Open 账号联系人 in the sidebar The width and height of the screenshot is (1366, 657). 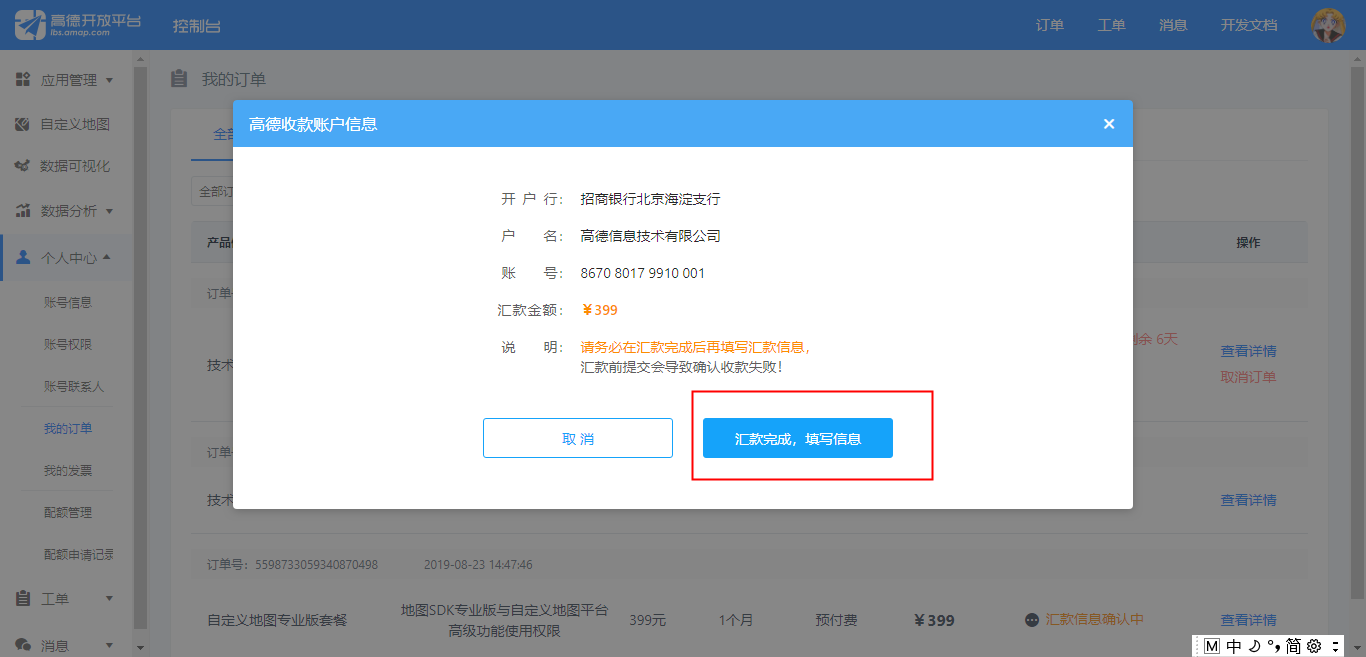pos(74,386)
